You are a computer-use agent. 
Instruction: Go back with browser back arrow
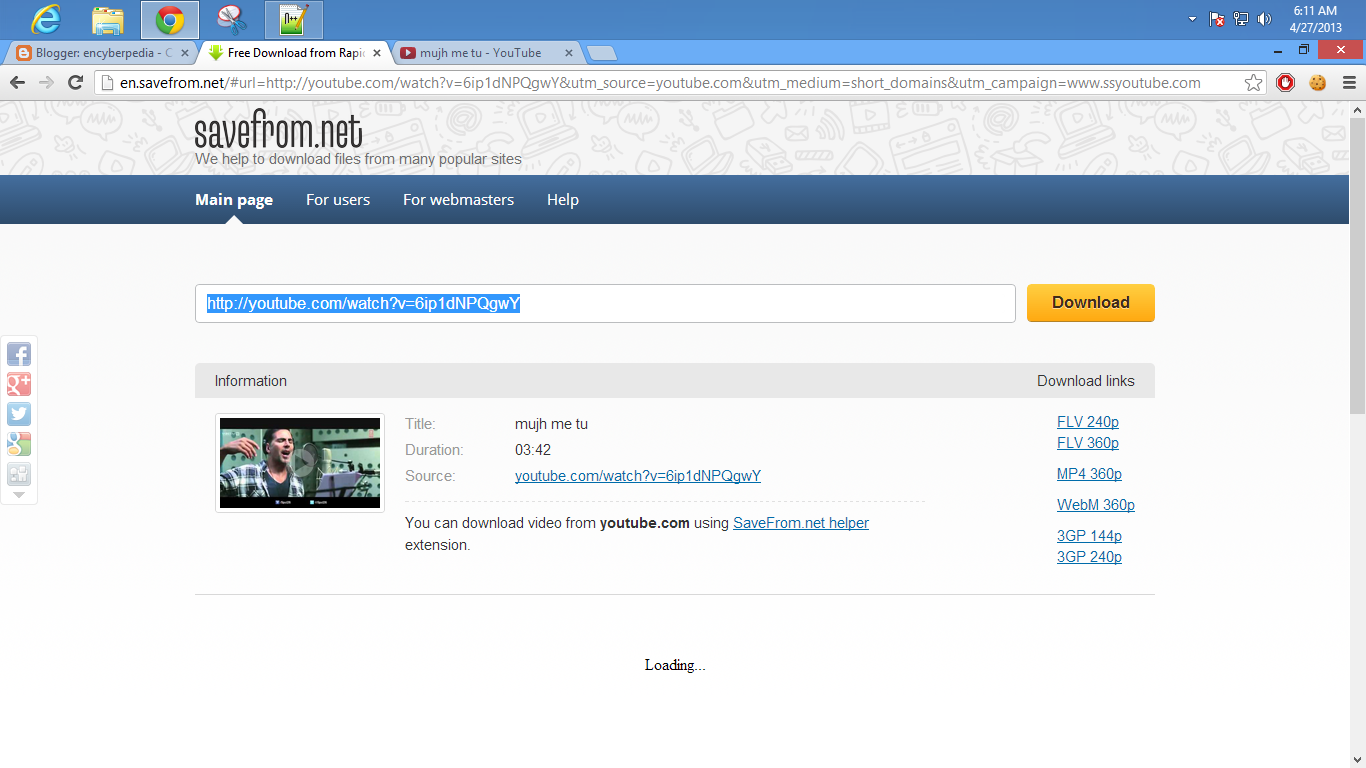17,83
